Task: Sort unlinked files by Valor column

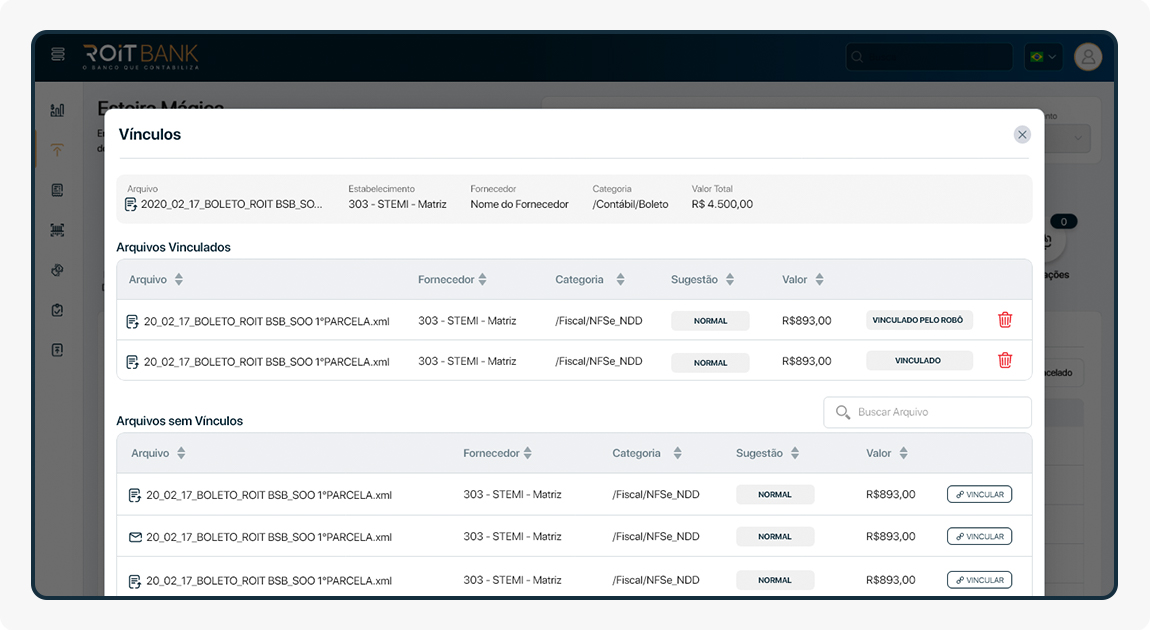Action: click(x=903, y=453)
